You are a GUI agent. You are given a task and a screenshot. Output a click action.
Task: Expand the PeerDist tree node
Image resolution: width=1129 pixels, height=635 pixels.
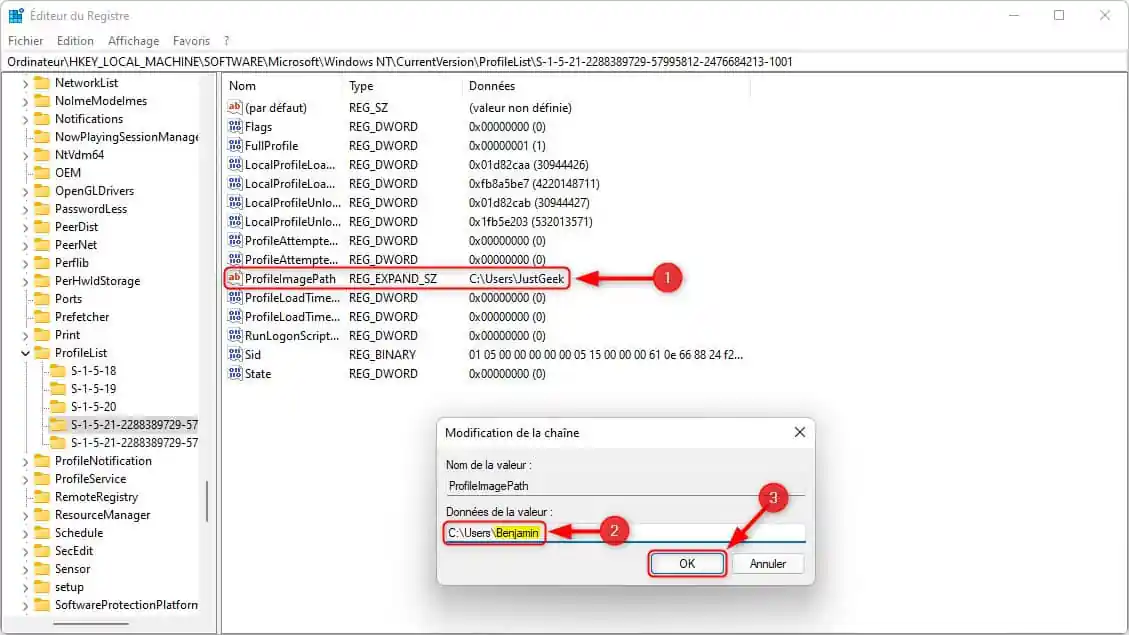click(25, 227)
